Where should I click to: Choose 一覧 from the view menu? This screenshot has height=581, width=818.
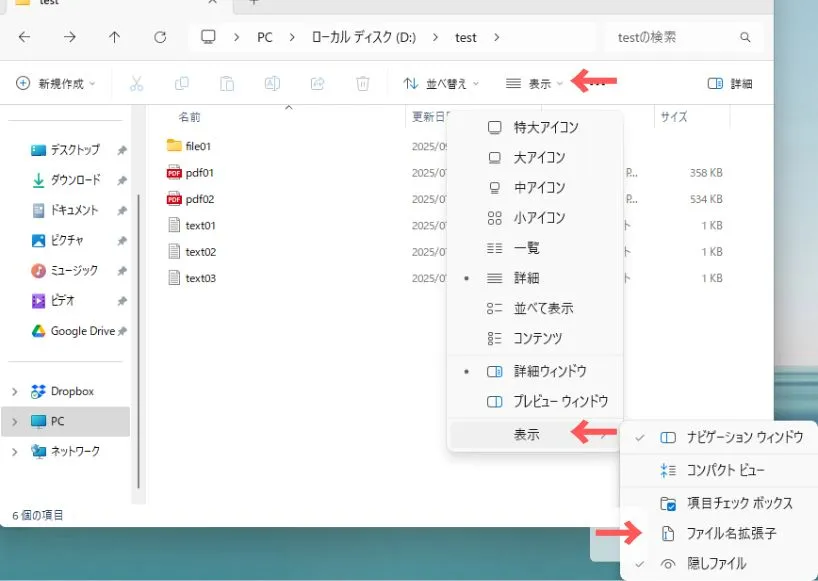(x=526, y=248)
